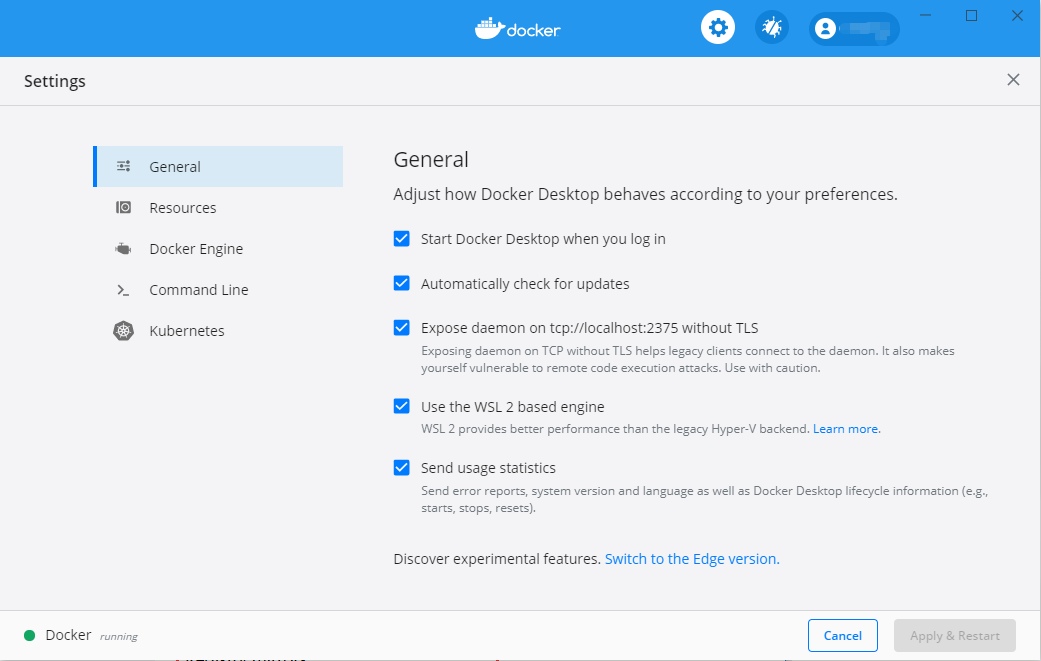
Task: Open the Resources settings section
Action: point(218,208)
